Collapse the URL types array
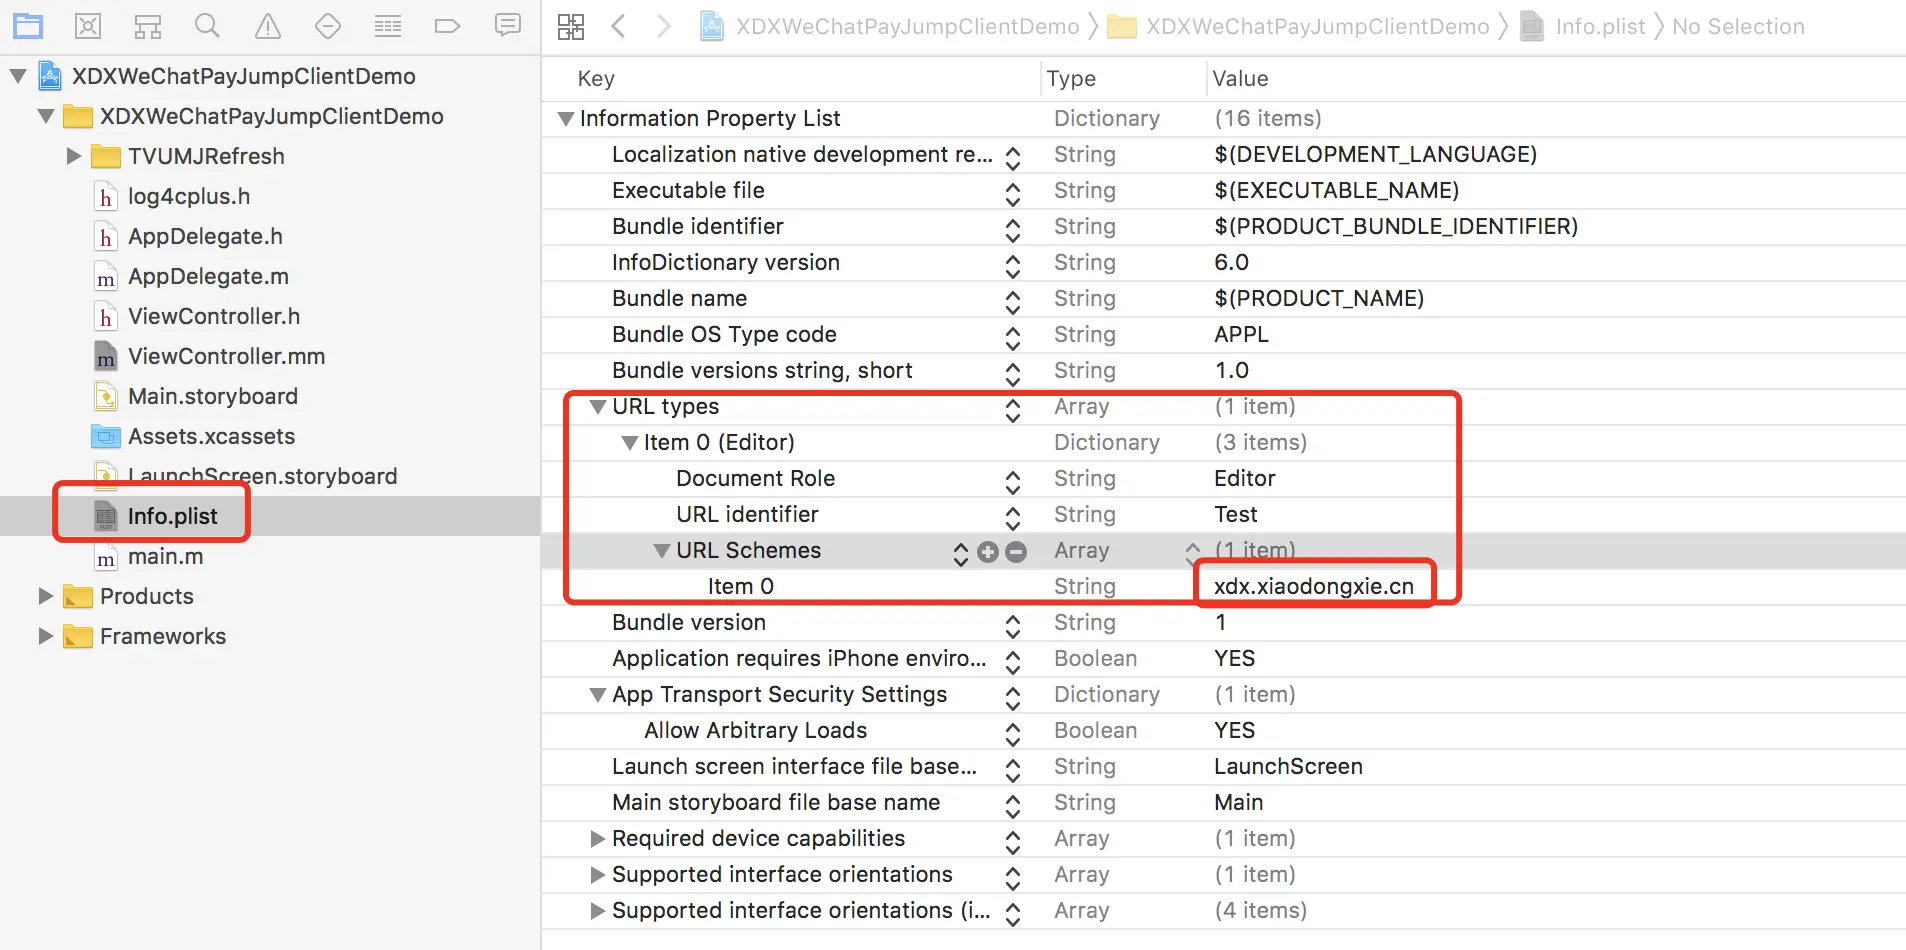 [597, 407]
